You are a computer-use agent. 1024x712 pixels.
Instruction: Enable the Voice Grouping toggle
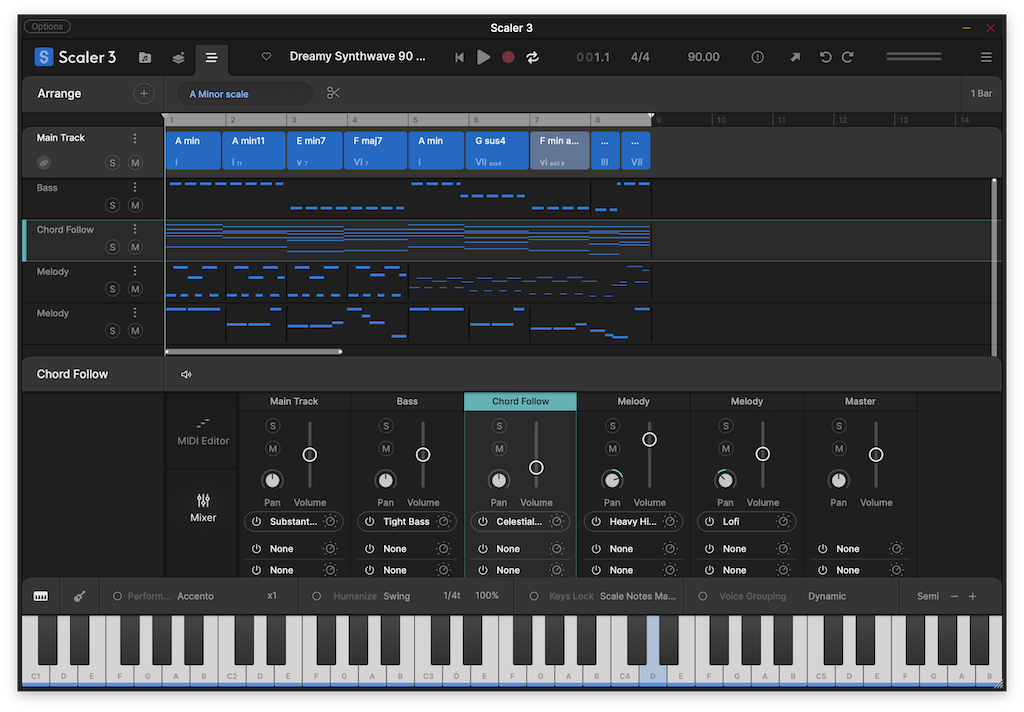[x=703, y=596]
